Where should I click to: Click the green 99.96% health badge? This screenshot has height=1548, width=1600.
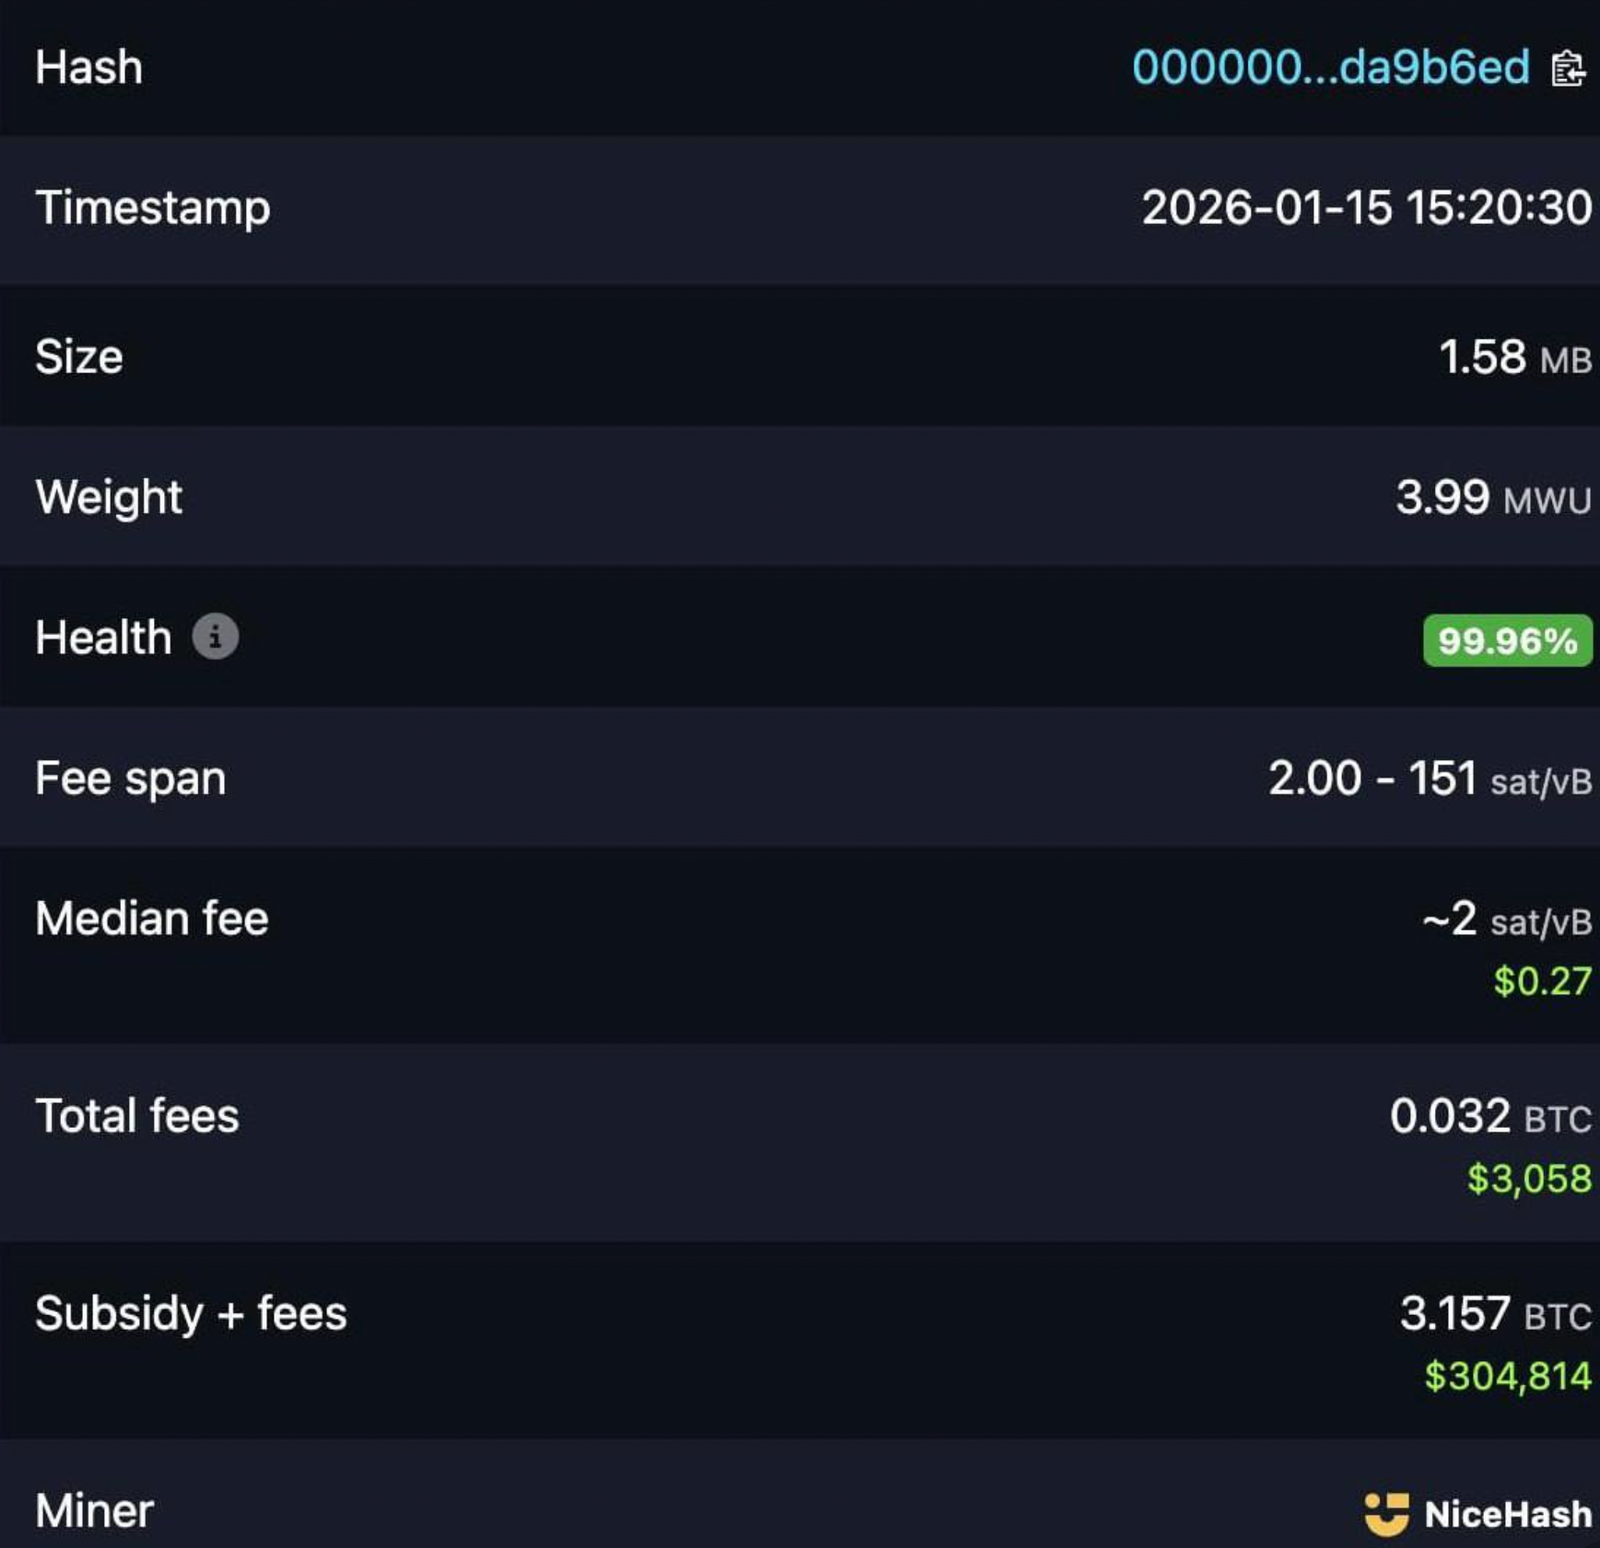[1507, 640]
